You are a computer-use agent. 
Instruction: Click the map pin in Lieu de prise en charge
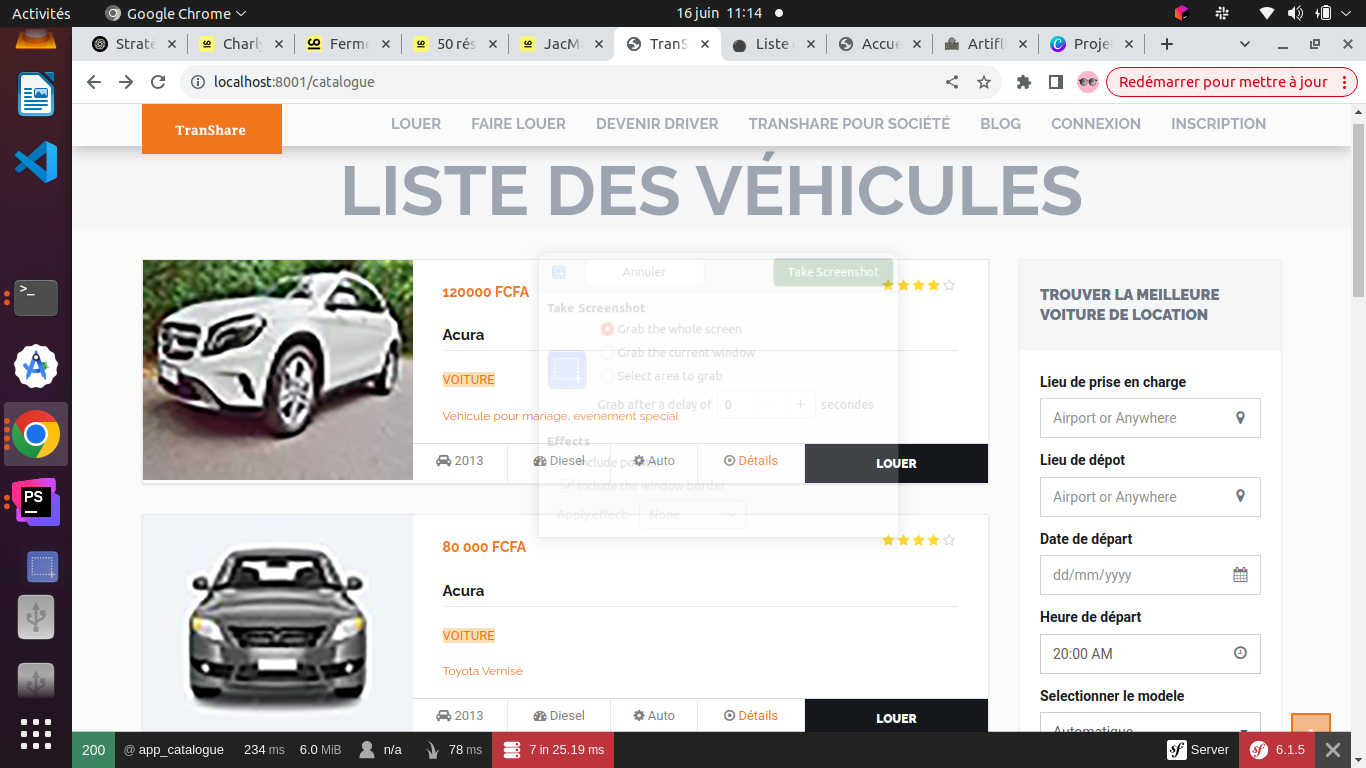(x=1240, y=418)
